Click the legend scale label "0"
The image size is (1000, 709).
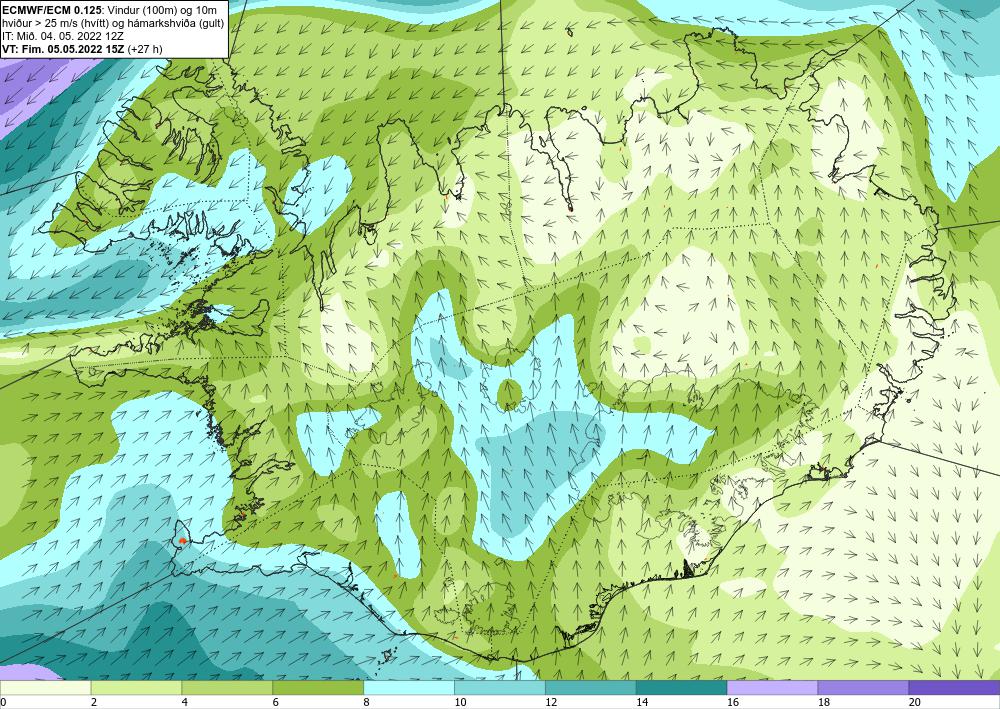coord(3,702)
